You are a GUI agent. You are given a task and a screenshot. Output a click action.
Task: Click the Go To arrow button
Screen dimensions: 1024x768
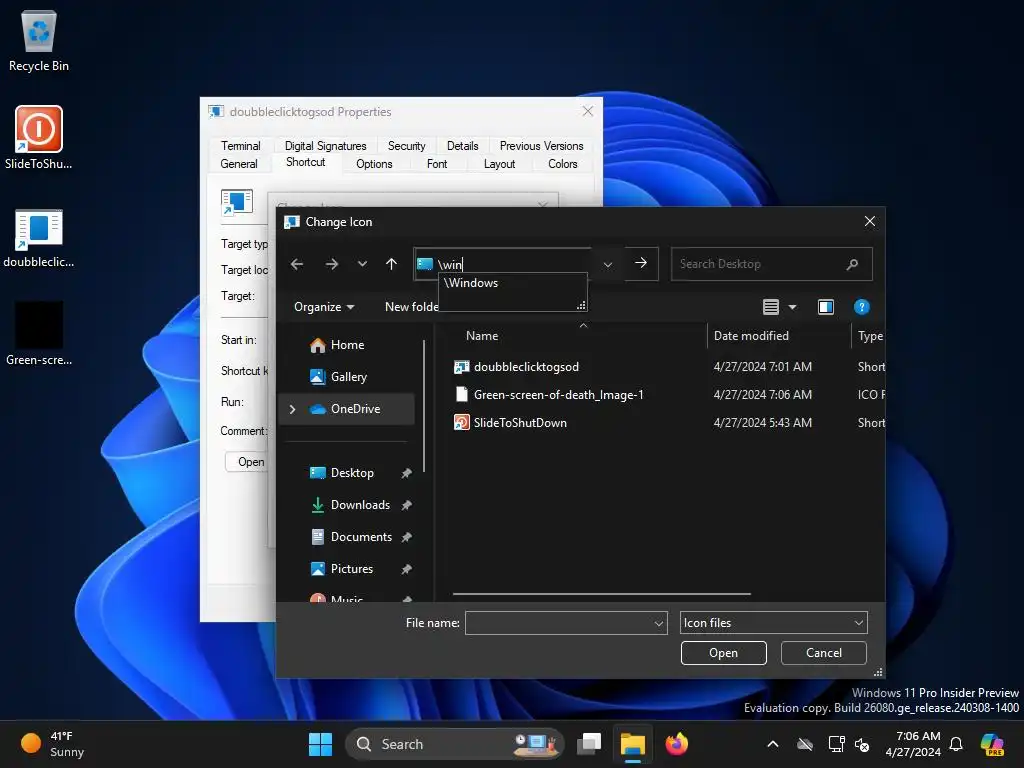coord(641,263)
